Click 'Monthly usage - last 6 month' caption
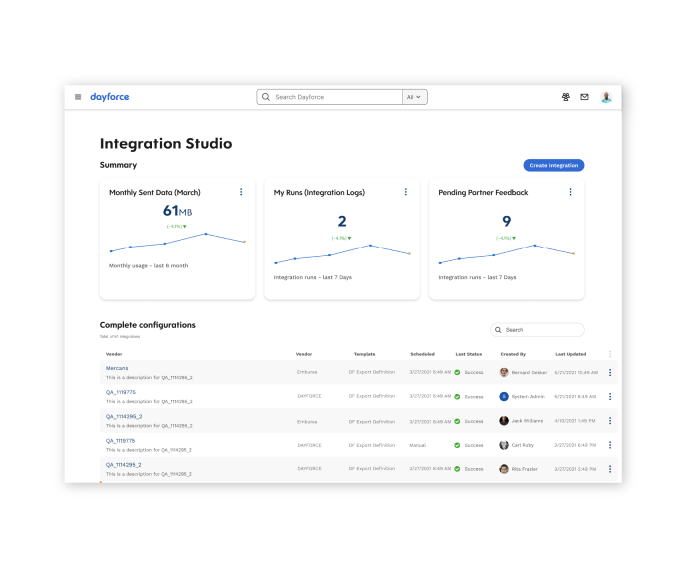Viewport: 688px width, 568px height. (148, 266)
